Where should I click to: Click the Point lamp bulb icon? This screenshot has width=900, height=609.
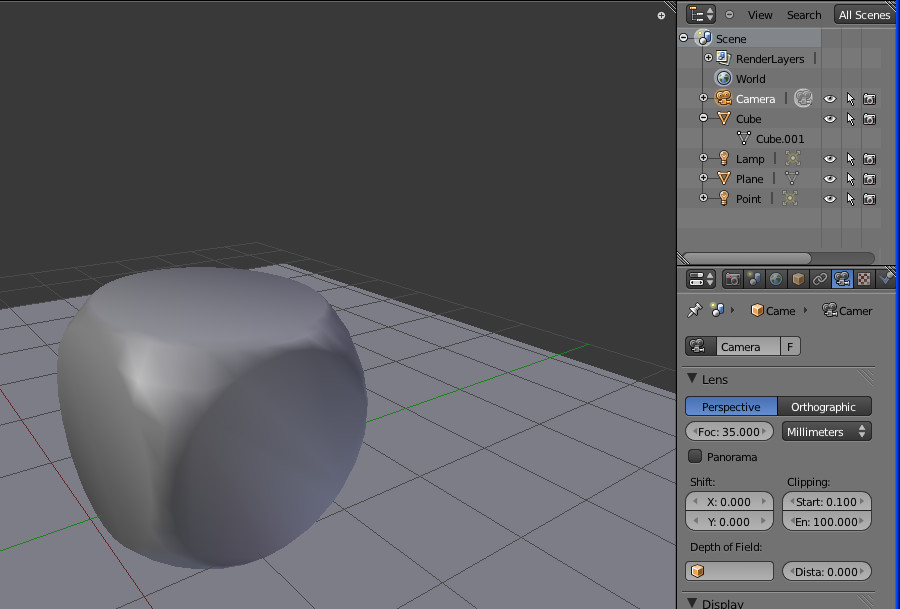724,199
